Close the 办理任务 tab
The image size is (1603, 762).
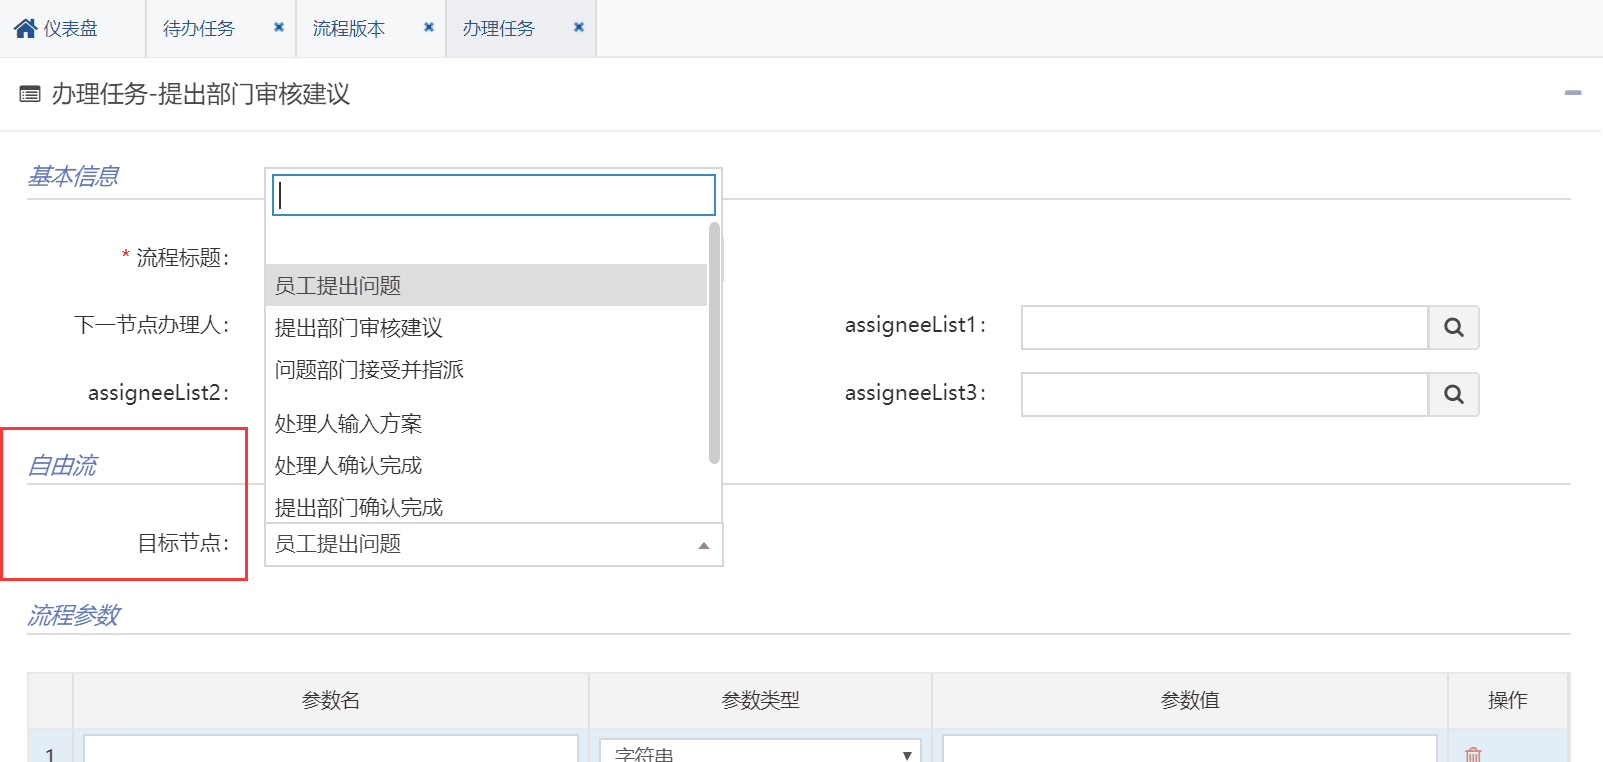pos(579,27)
